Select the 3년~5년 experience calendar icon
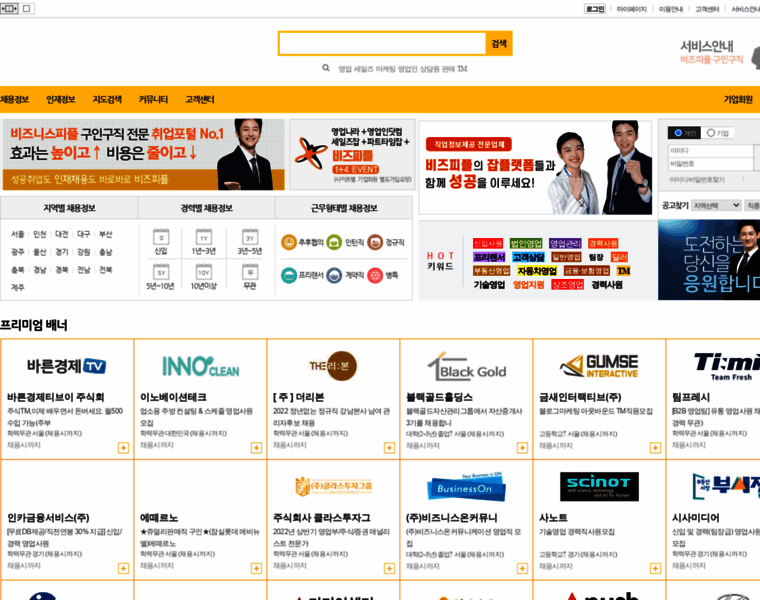This screenshot has height=600, width=760. [x=250, y=237]
